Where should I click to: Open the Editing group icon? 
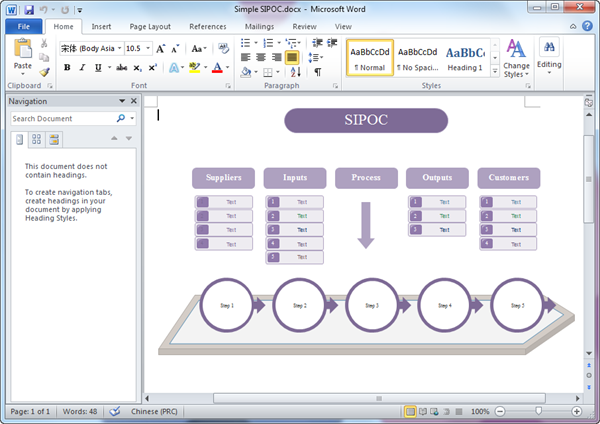(x=549, y=48)
